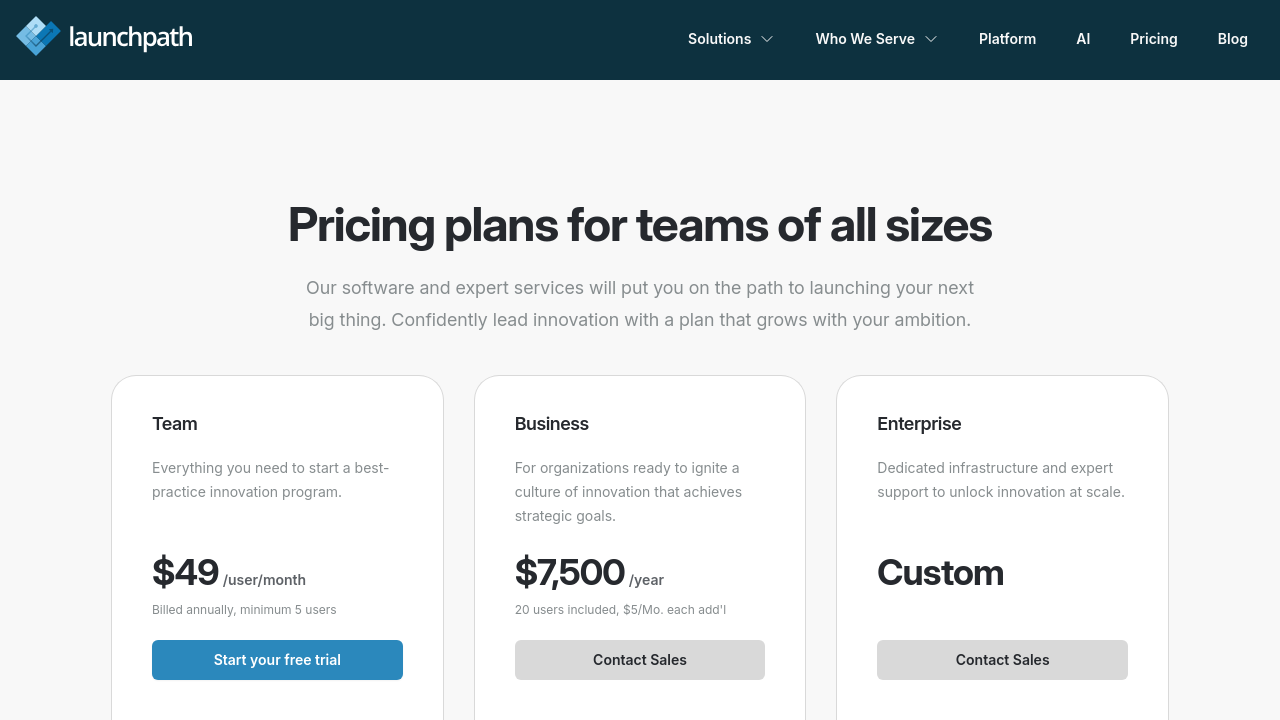The width and height of the screenshot is (1280, 720).
Task: Select Pricing in the top navigation
Action: pyautogui.click(x=1153, y=39)
